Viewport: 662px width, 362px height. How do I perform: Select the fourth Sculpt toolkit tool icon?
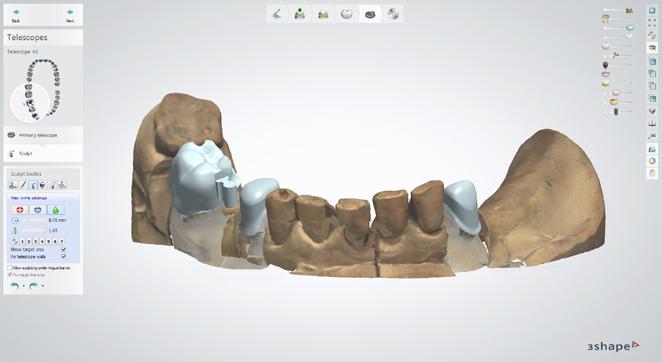(43, 185)
